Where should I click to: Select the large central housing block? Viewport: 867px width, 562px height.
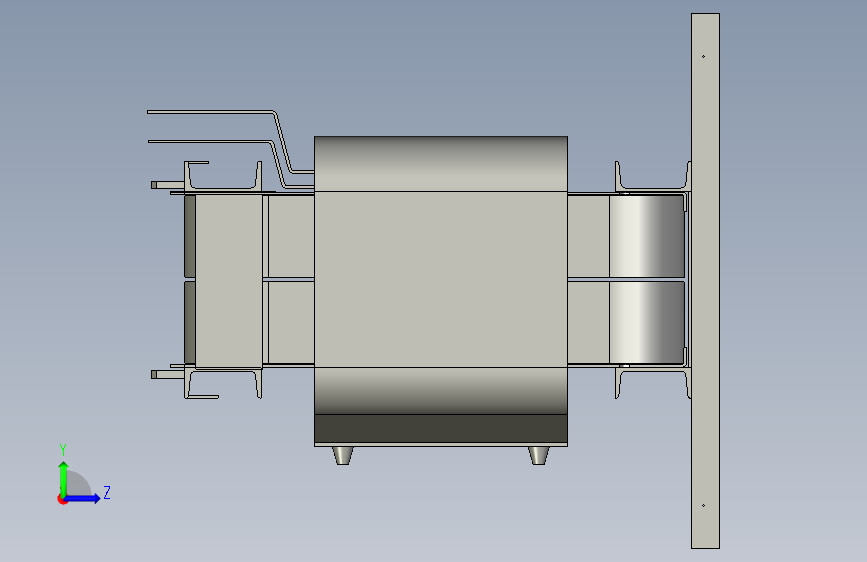click(441, 279)
